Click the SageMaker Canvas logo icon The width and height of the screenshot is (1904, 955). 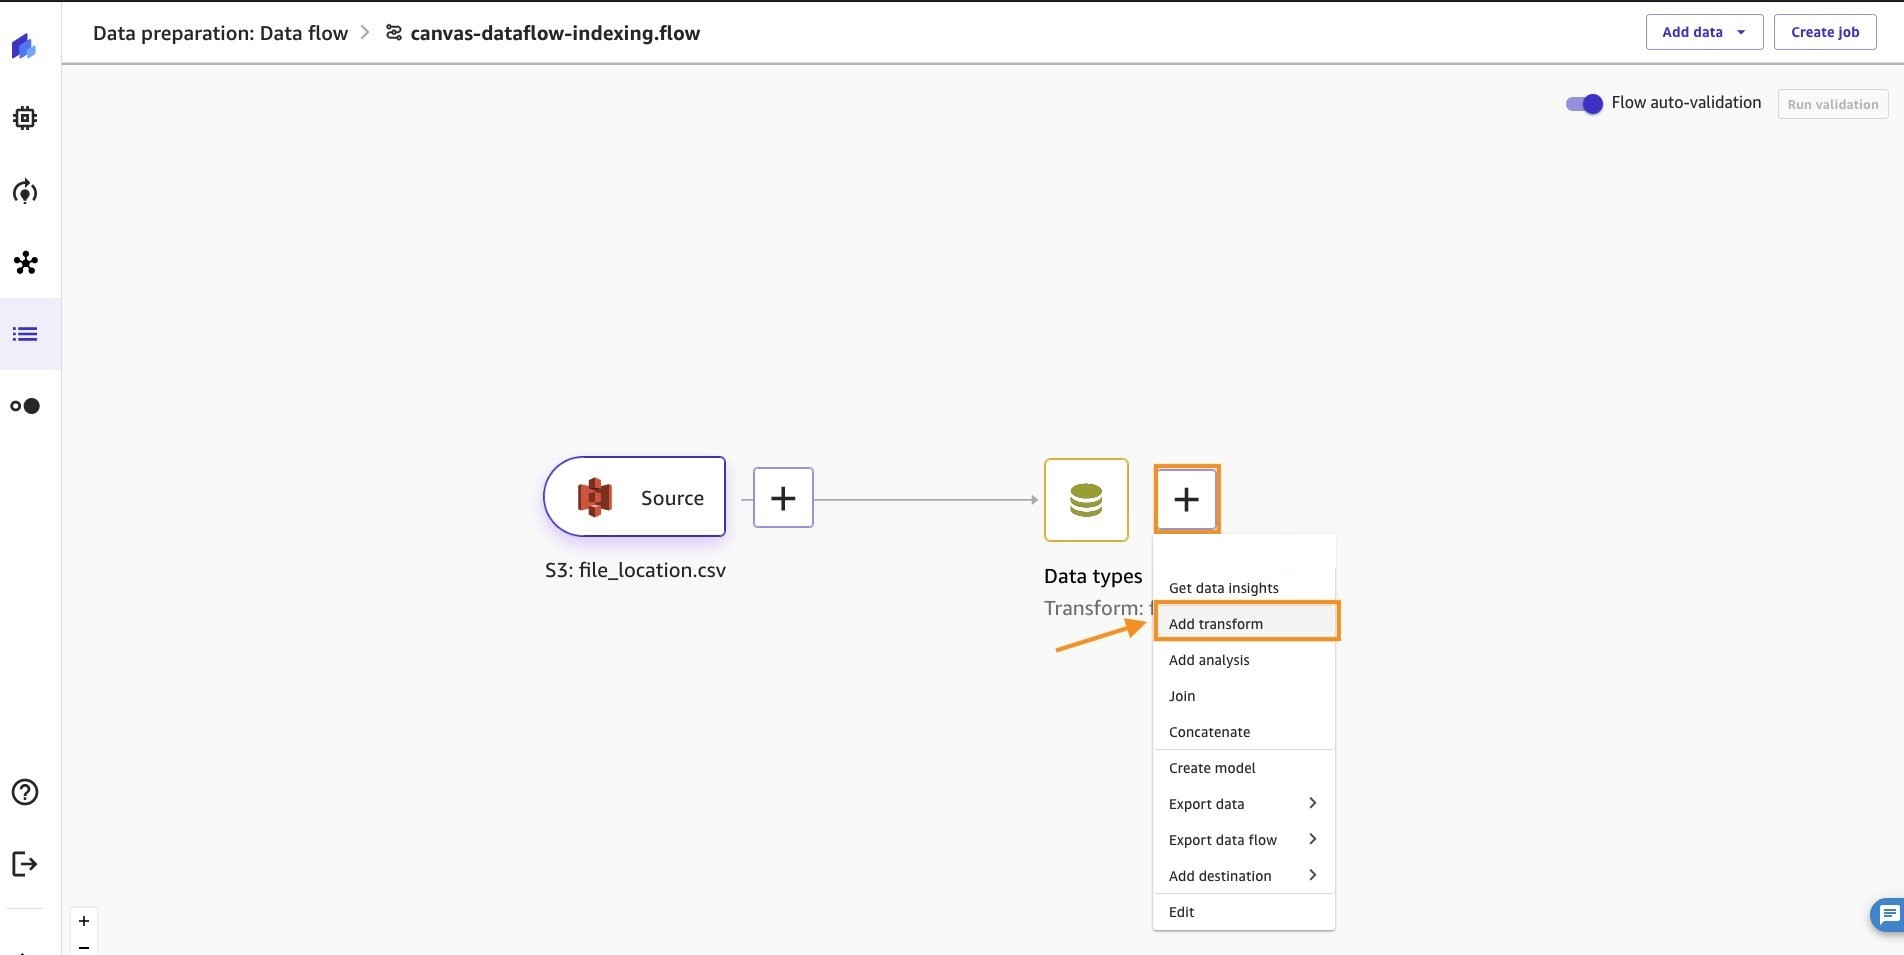[24, 46]
